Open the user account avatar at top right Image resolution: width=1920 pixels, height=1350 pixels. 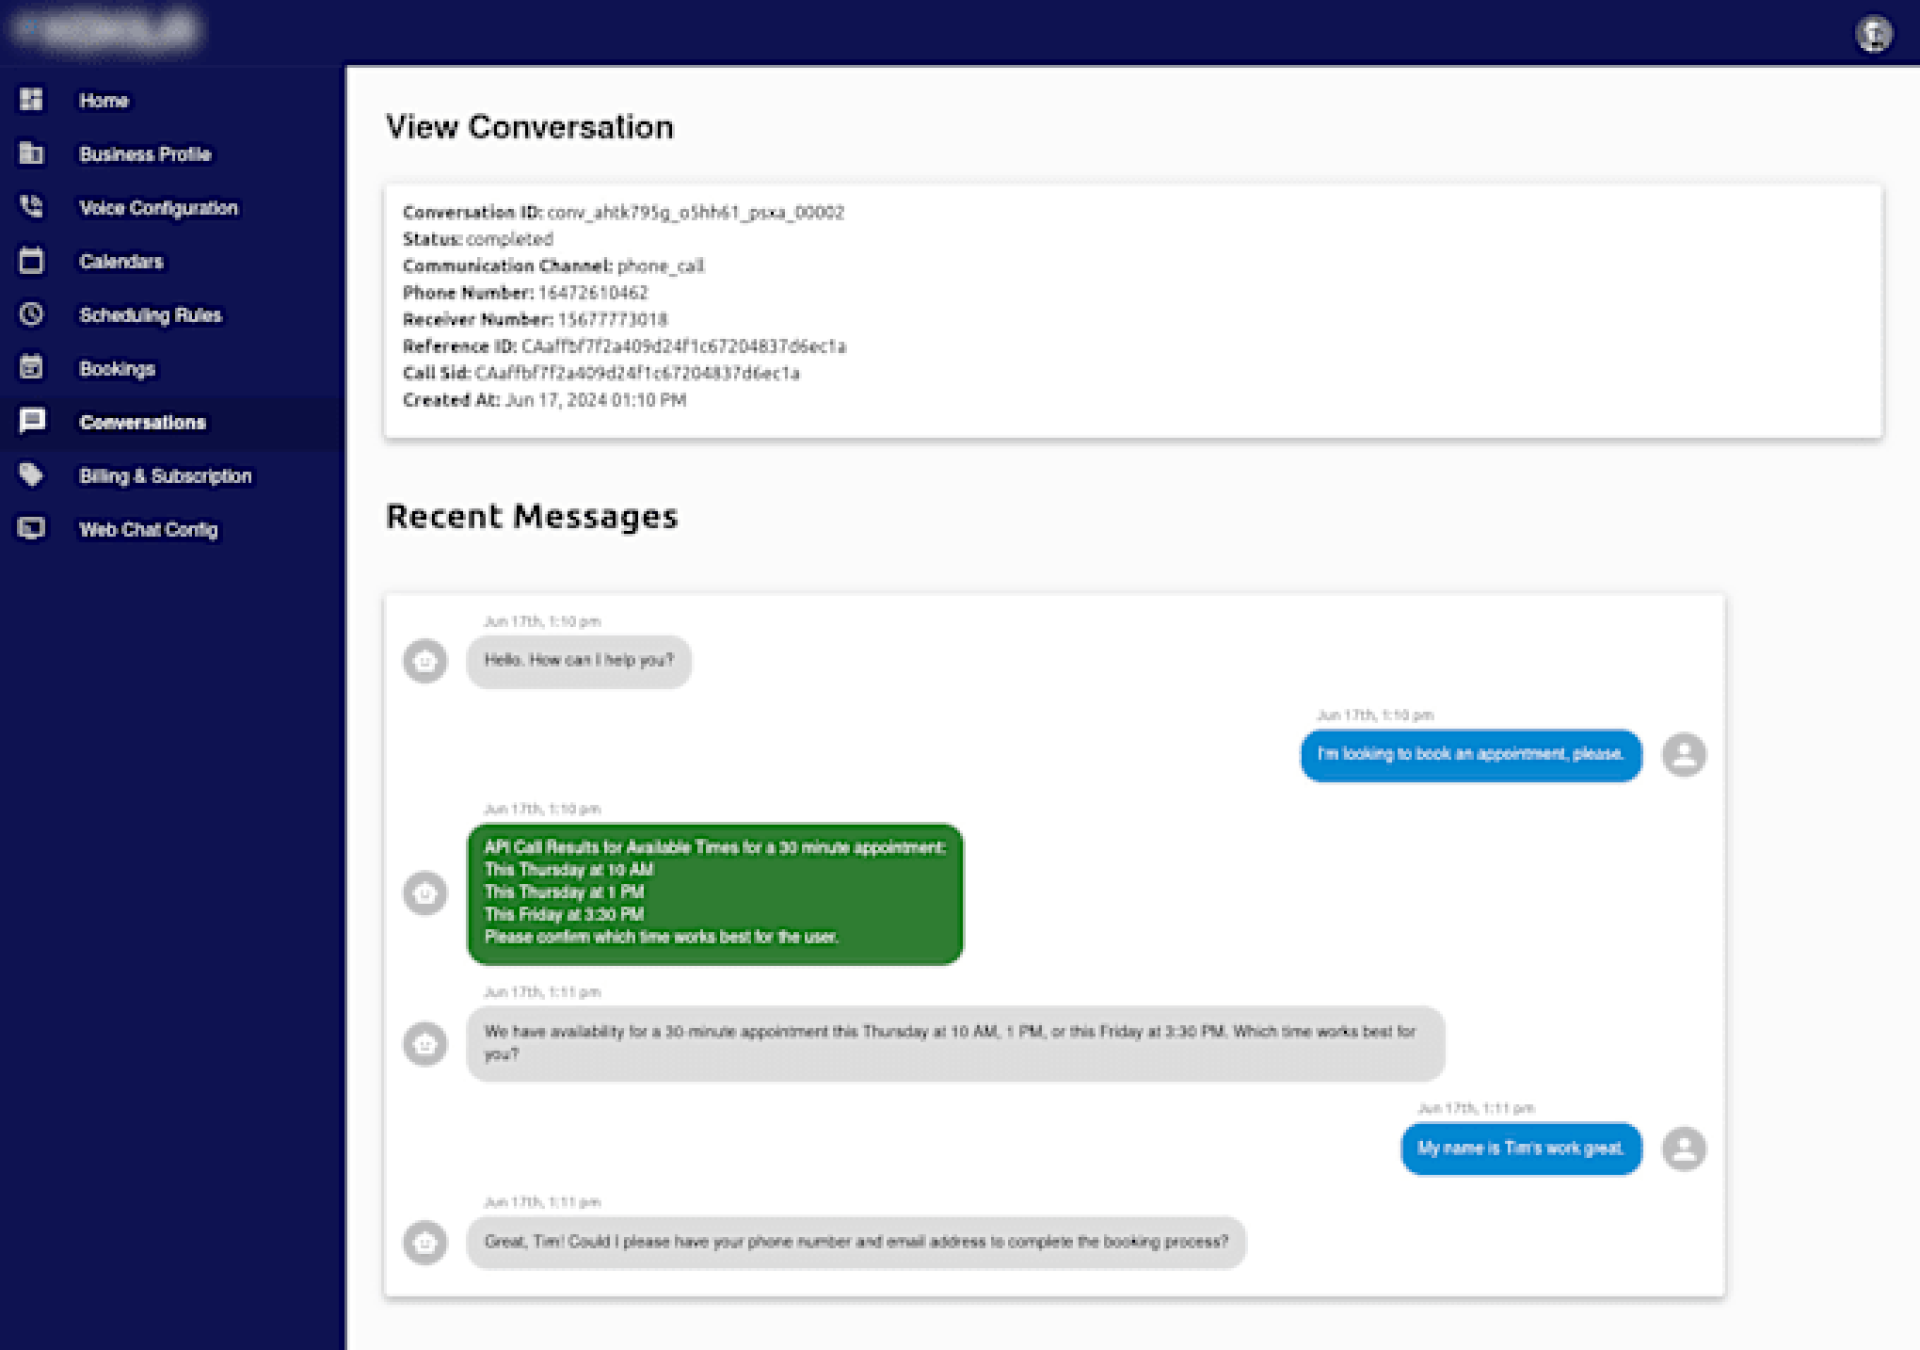point(1873,34)
